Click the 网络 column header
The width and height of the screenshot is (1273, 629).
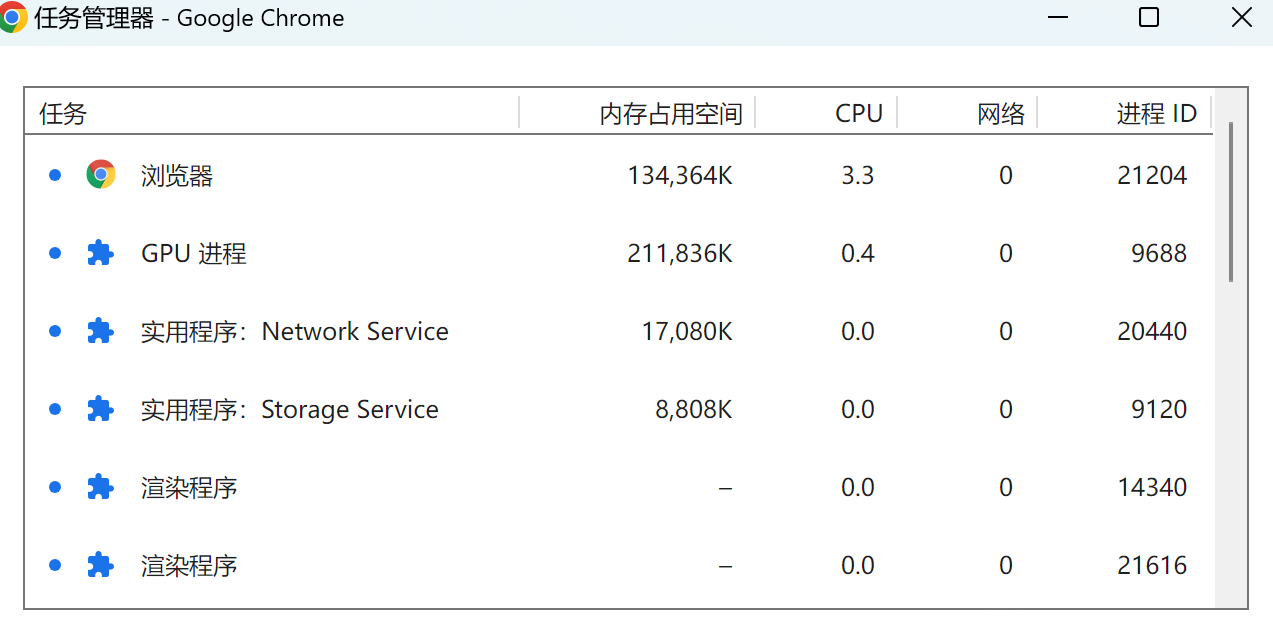point(1000,114)
